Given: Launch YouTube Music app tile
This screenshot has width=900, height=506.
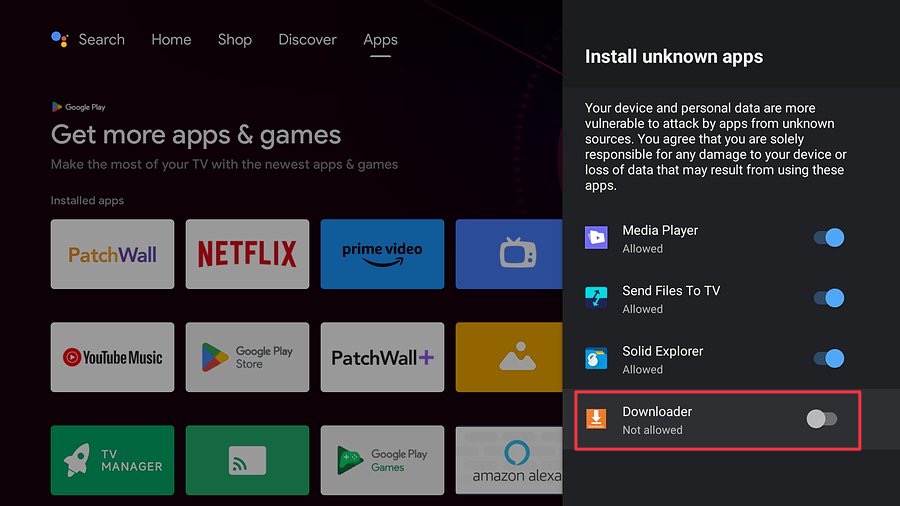Looking at the screenshot, I should point(112,357).
